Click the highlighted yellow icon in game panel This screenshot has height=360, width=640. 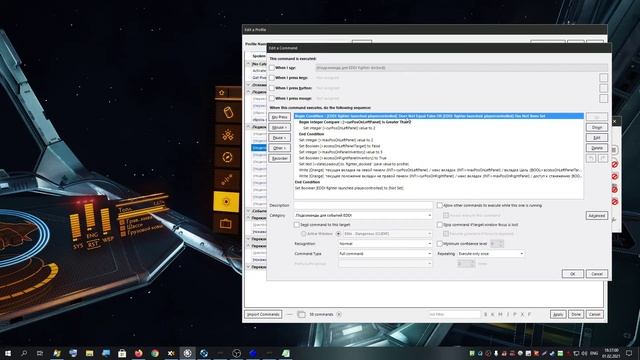pyautogui.click(x=226, y=202)
